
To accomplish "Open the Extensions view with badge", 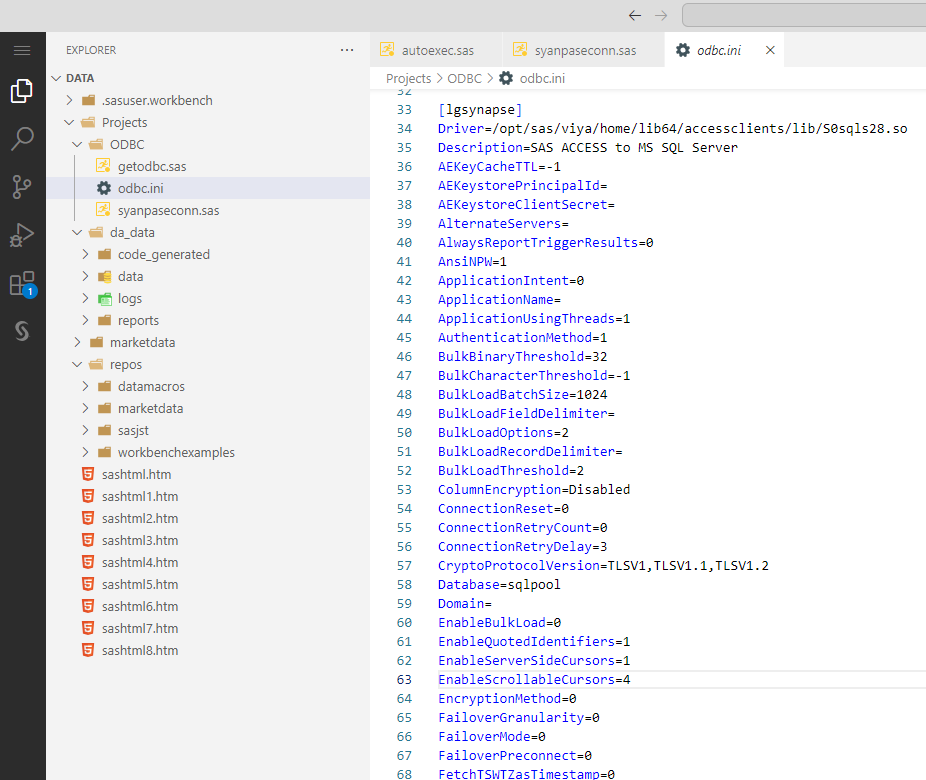I will click(x=22, y=283).
